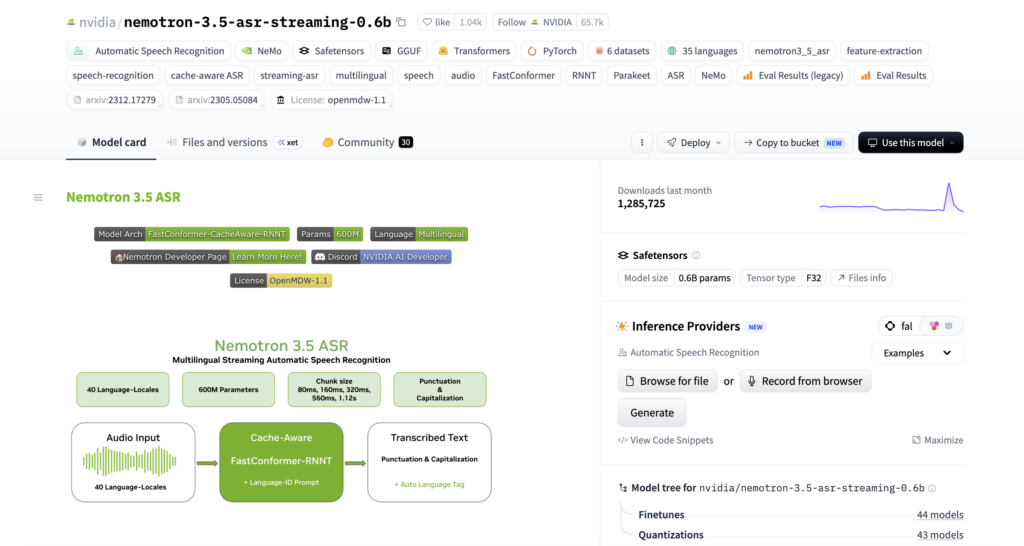Click the heart like button
The image size is (1024, 546).
436,22
